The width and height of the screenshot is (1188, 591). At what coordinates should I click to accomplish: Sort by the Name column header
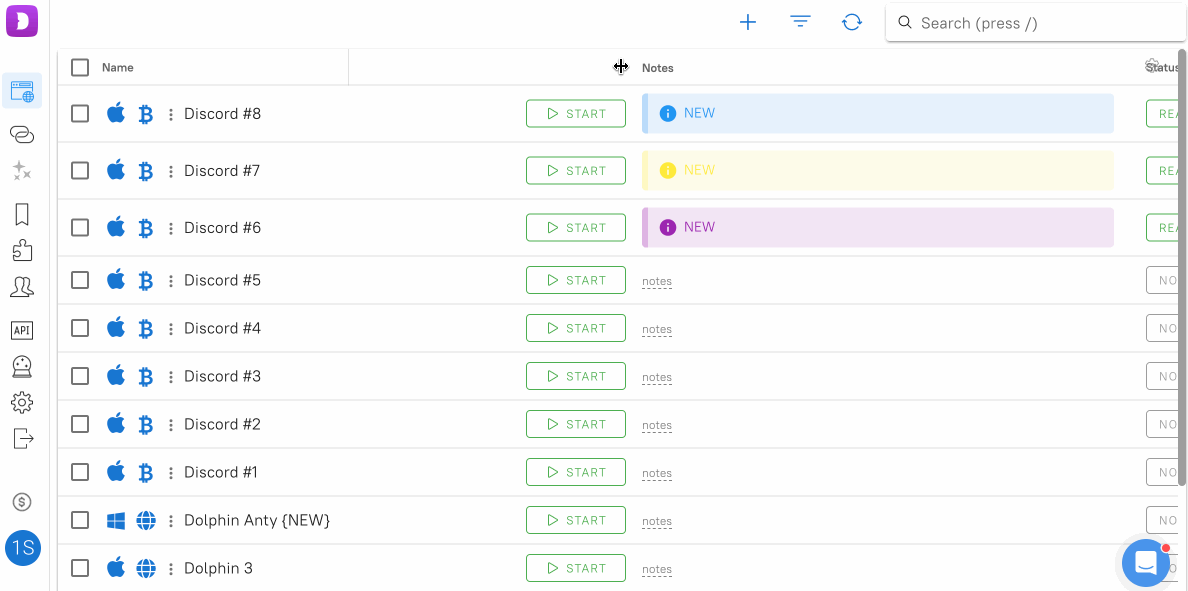point(118,68)
